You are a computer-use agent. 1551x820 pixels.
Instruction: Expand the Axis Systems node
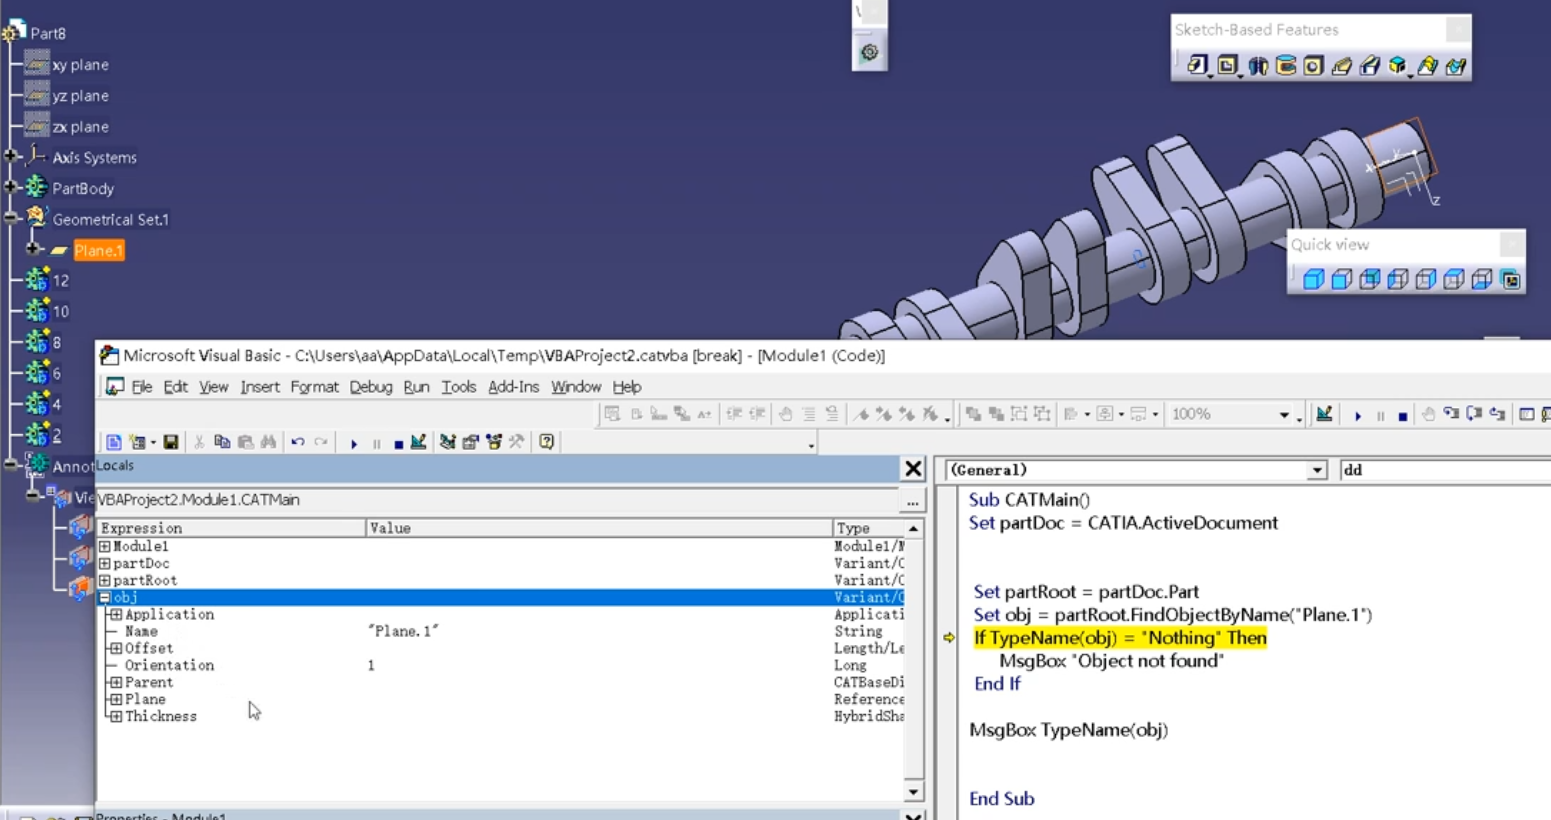10,156
